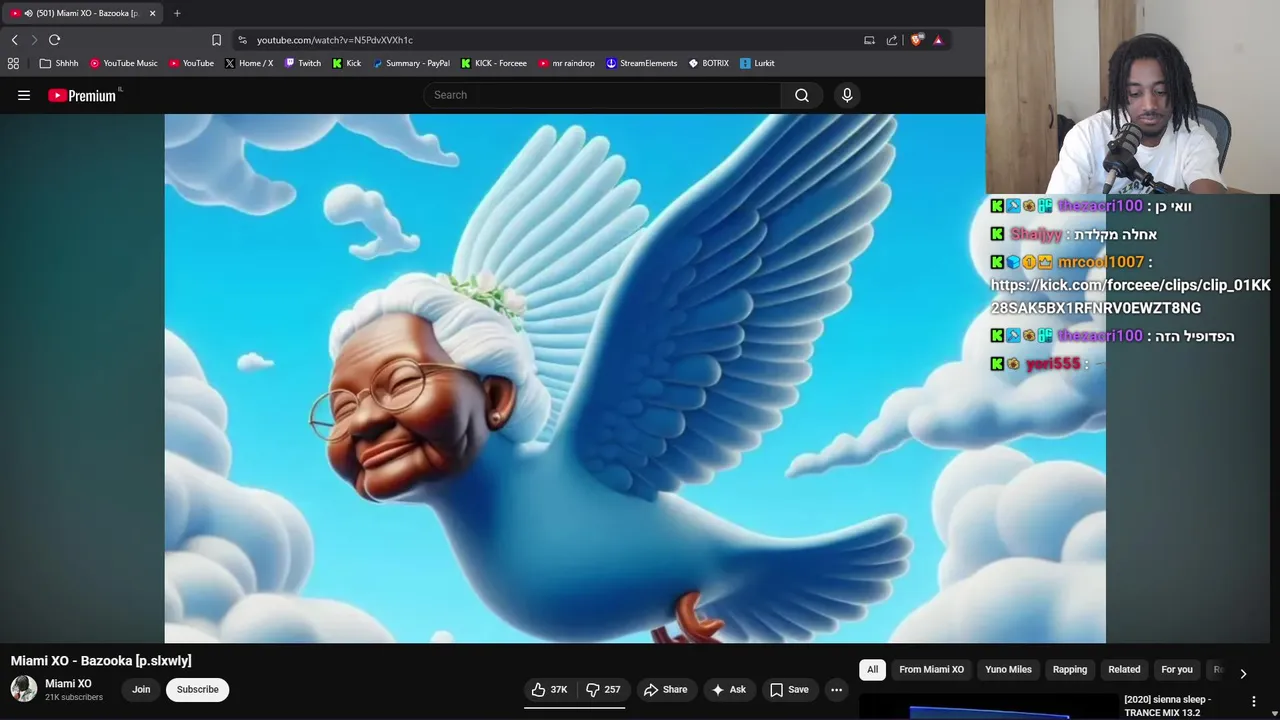The width and height of the screenshot is (1280, 720).
Task: Go to YouTube Premium home logo
Action: [x=82, y=95]
